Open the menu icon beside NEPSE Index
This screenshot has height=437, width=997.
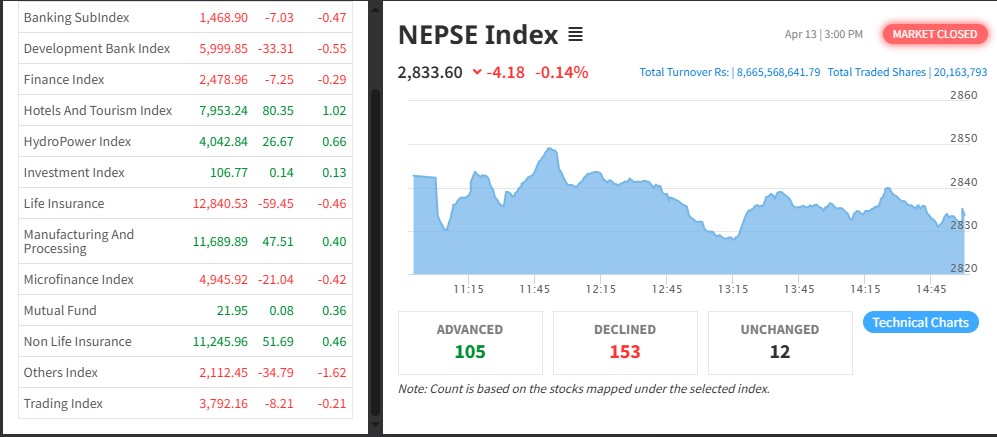click(x=575, y=35)
